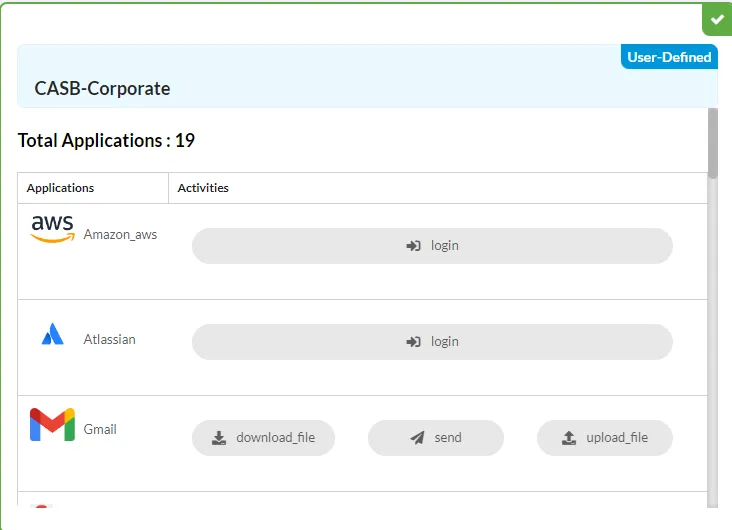This screenshot has width=732, height=530.
Task: Click the Amazon AWS logo icon
Action: (x=52, y=229)
